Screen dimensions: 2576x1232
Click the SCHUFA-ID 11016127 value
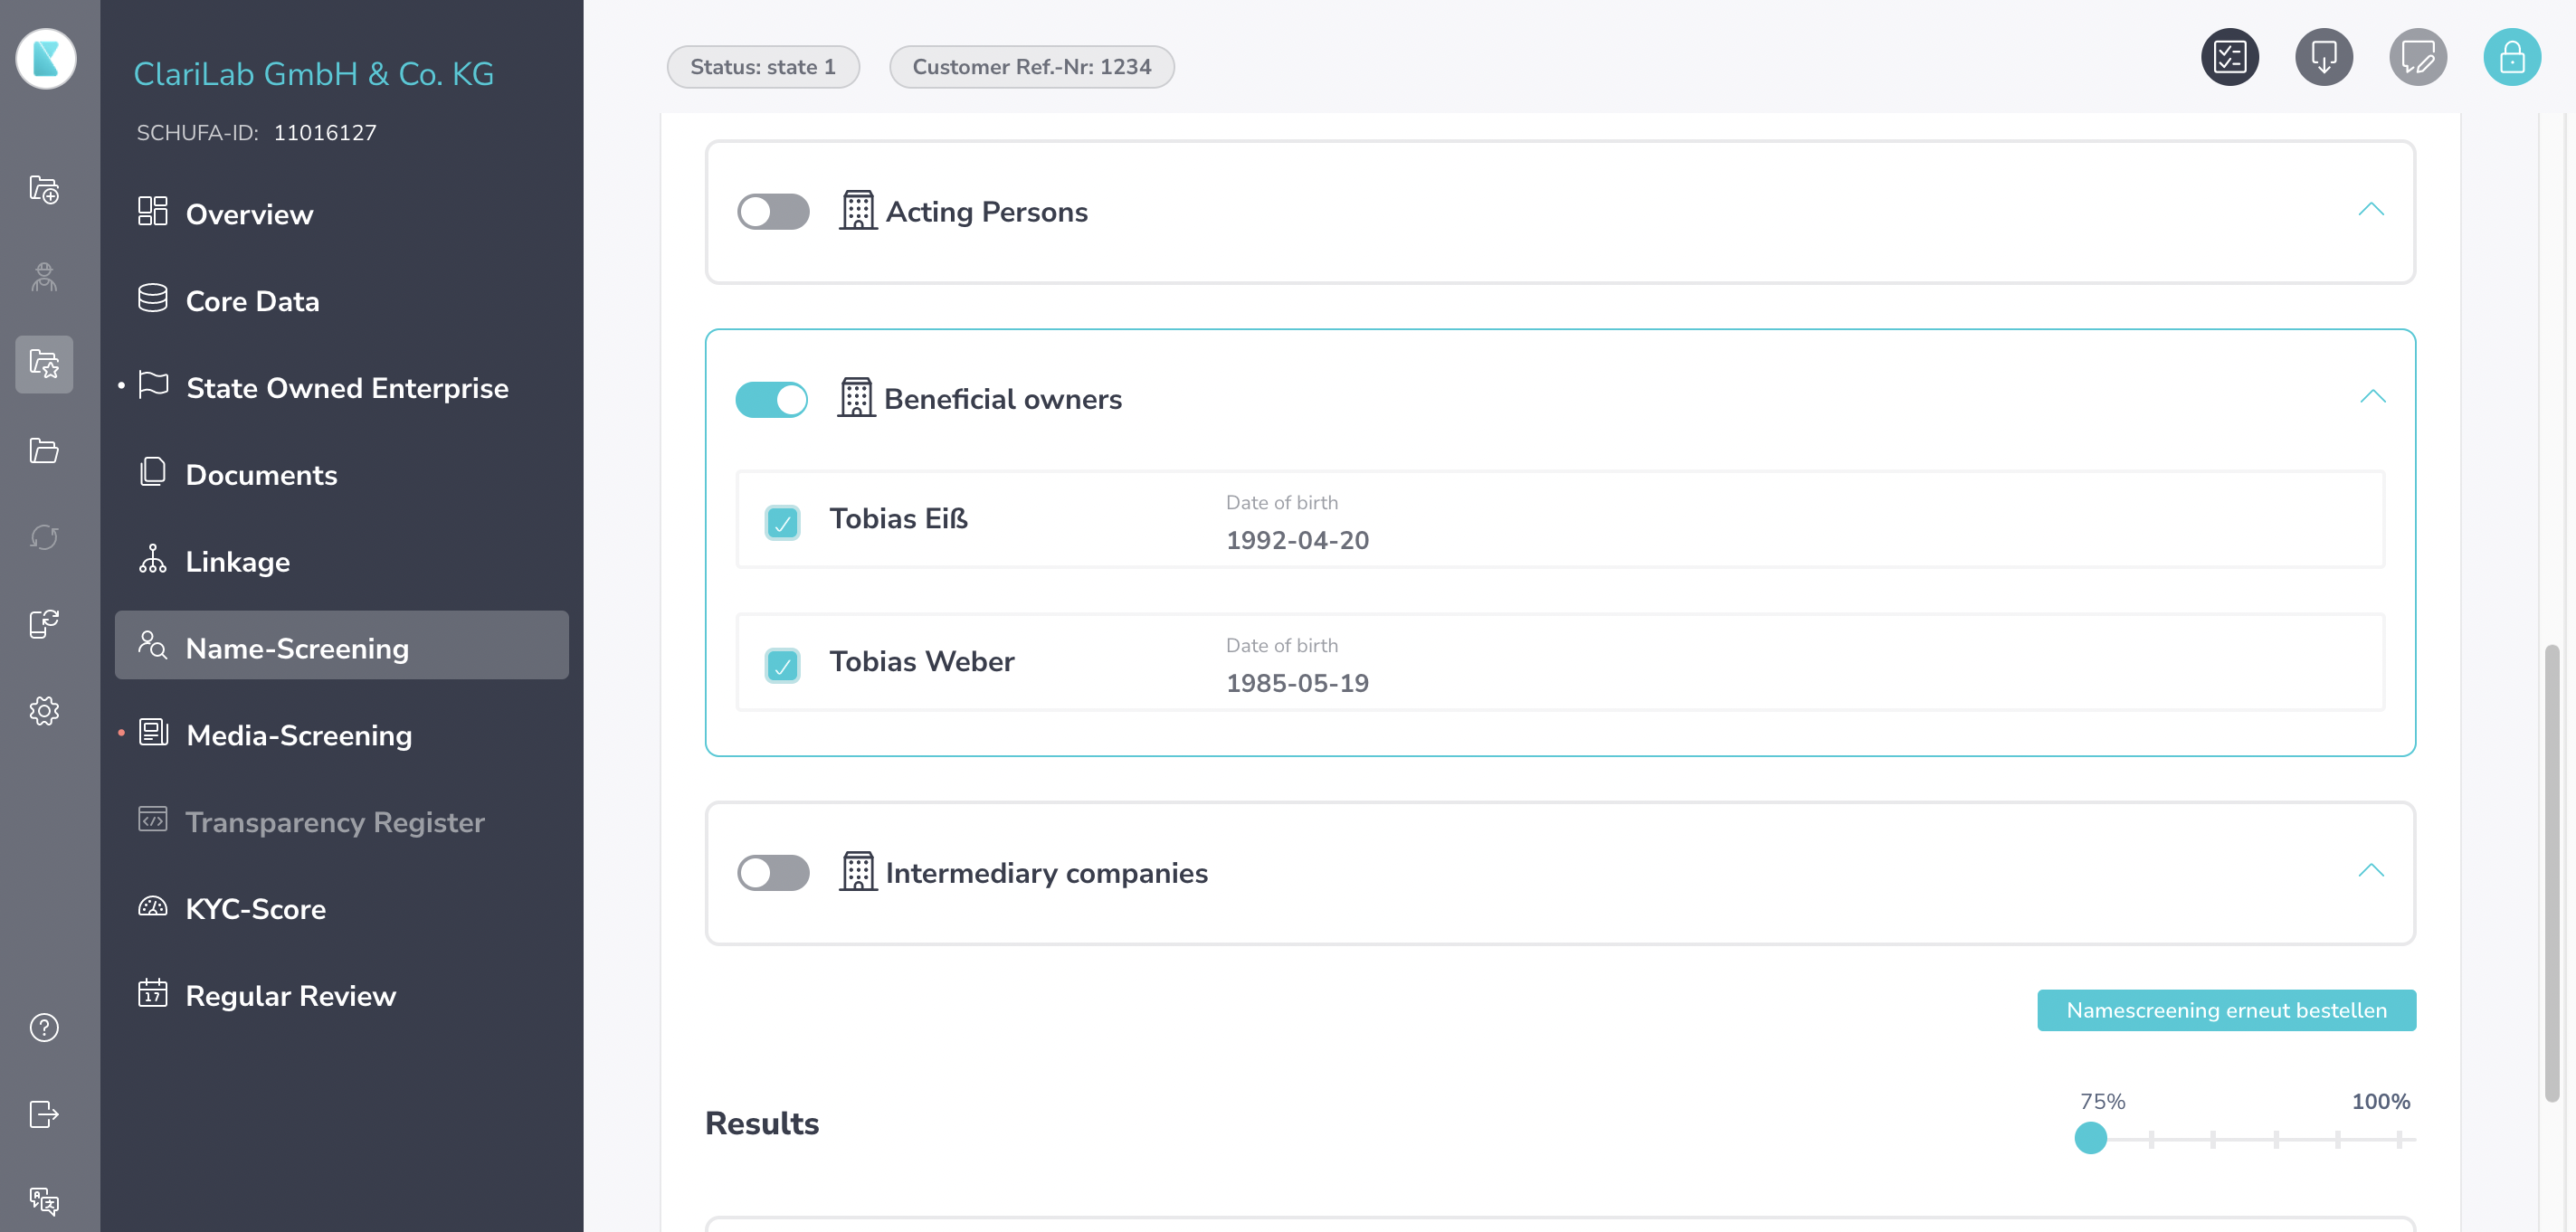point(325,133)
